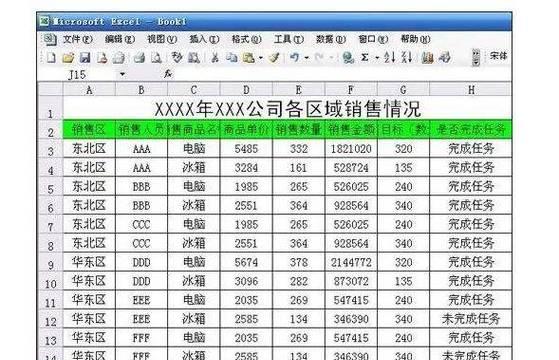Launch the Chart Wizard icon
559x360 pixels.
427,57
